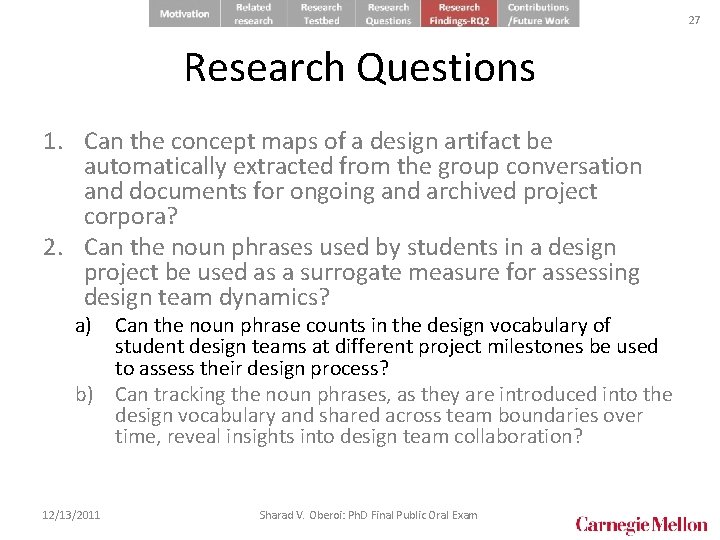The height and width of the screenshot is (540, 720).
Task: Click the footer text "Sharad V. Oberoi: PhD Final Public Oral Exam"
Action: coord(368,515)
